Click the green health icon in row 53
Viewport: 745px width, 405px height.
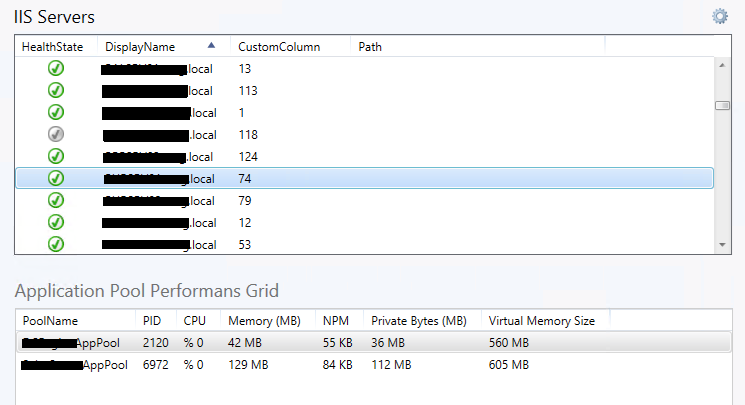coord(56,244)
